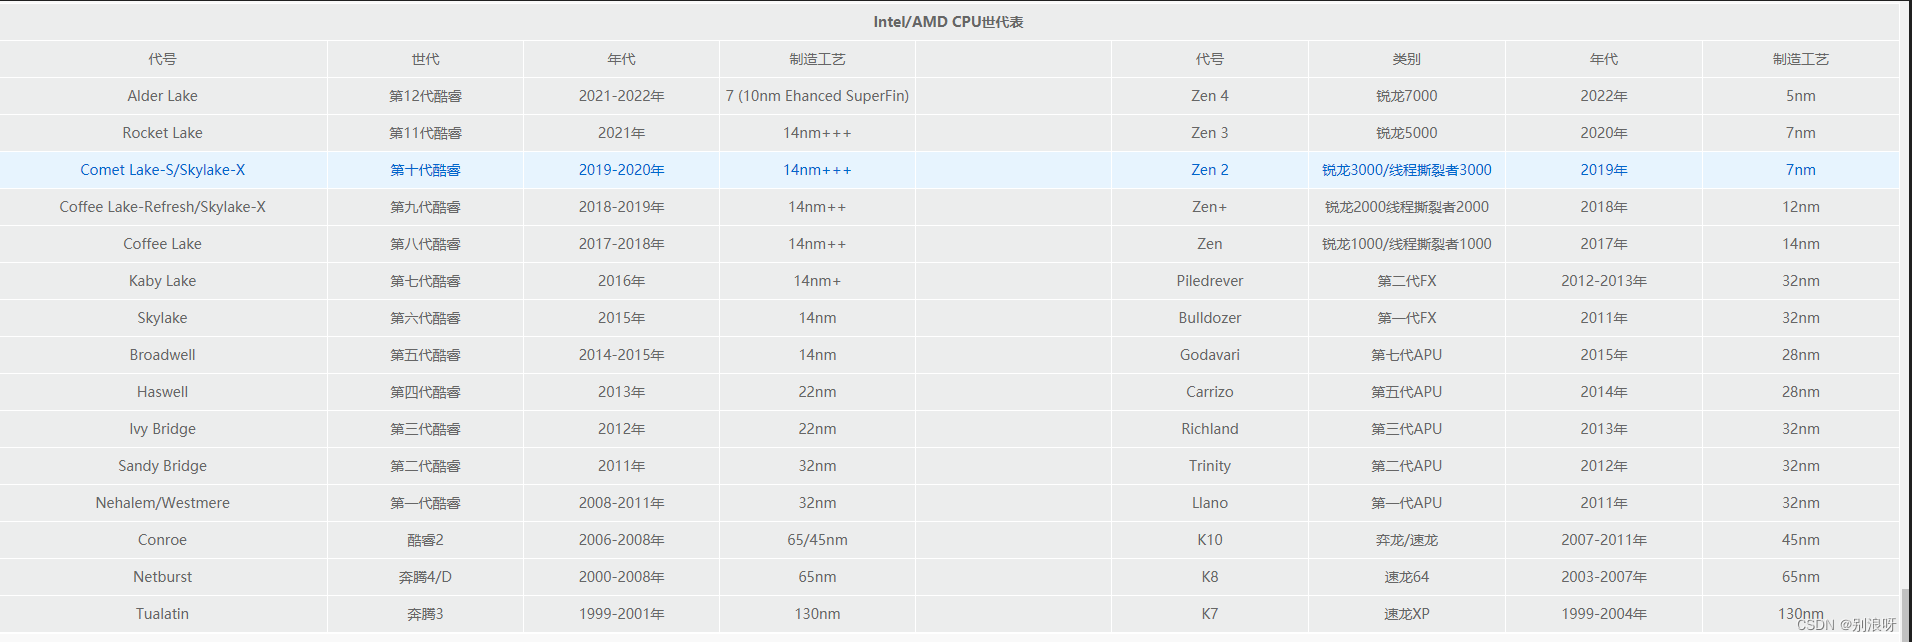Click the K8 cell
This screenshot has height=642, width=1912.
pos(1209,577)
